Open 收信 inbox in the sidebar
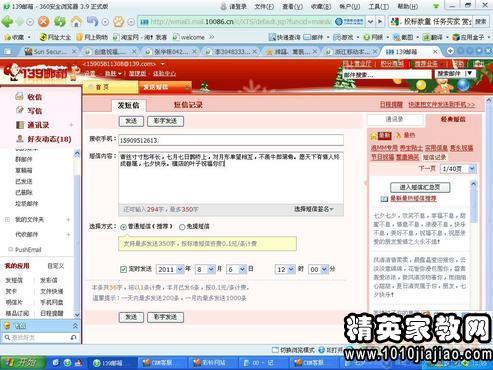The width and height of the screenshot is (493, 370). coord(29,97)
